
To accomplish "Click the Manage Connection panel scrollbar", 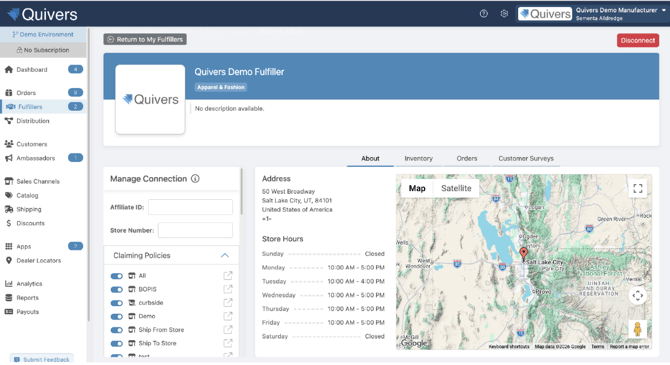I will click(x=241, y=191).
